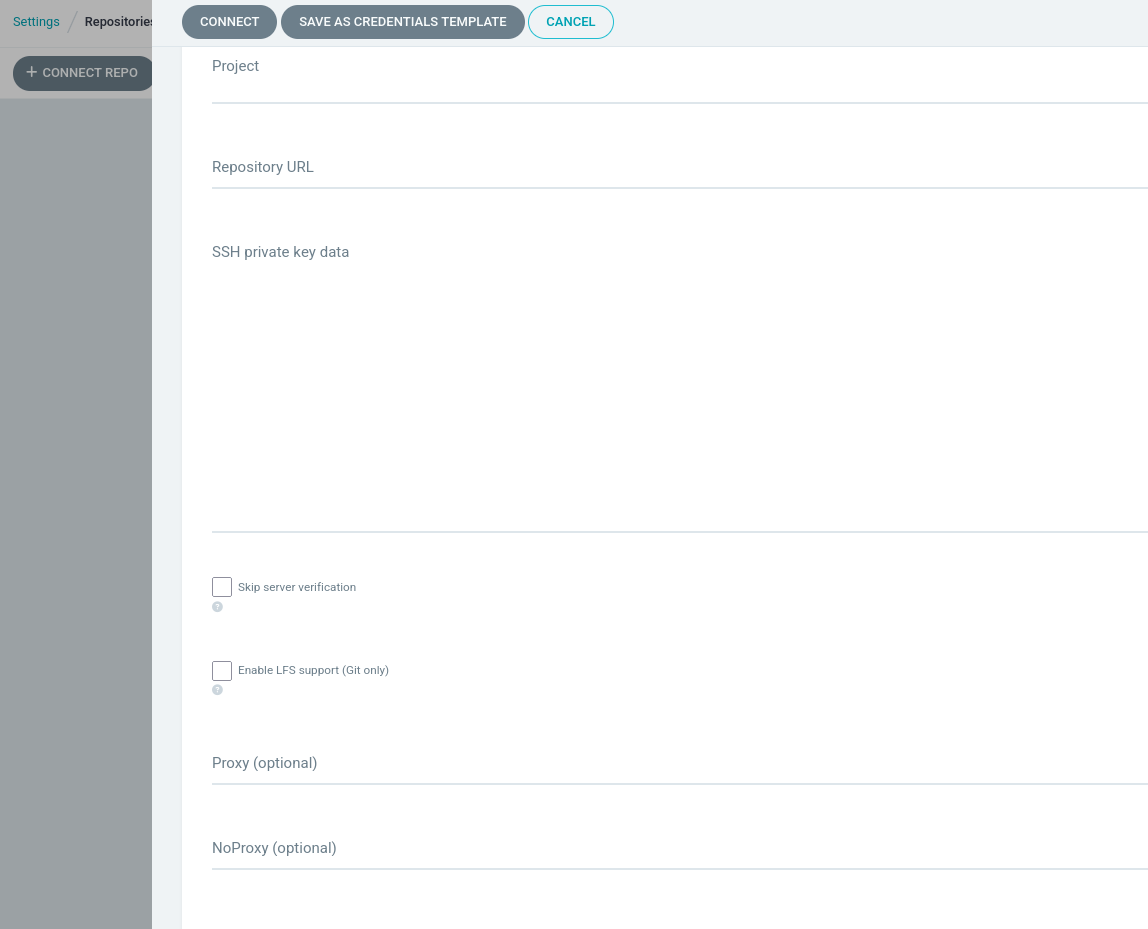Tick the Enable LFS support checkbox
The width and height of the screenshot is (1148, 929).
[x=222, y=670]
